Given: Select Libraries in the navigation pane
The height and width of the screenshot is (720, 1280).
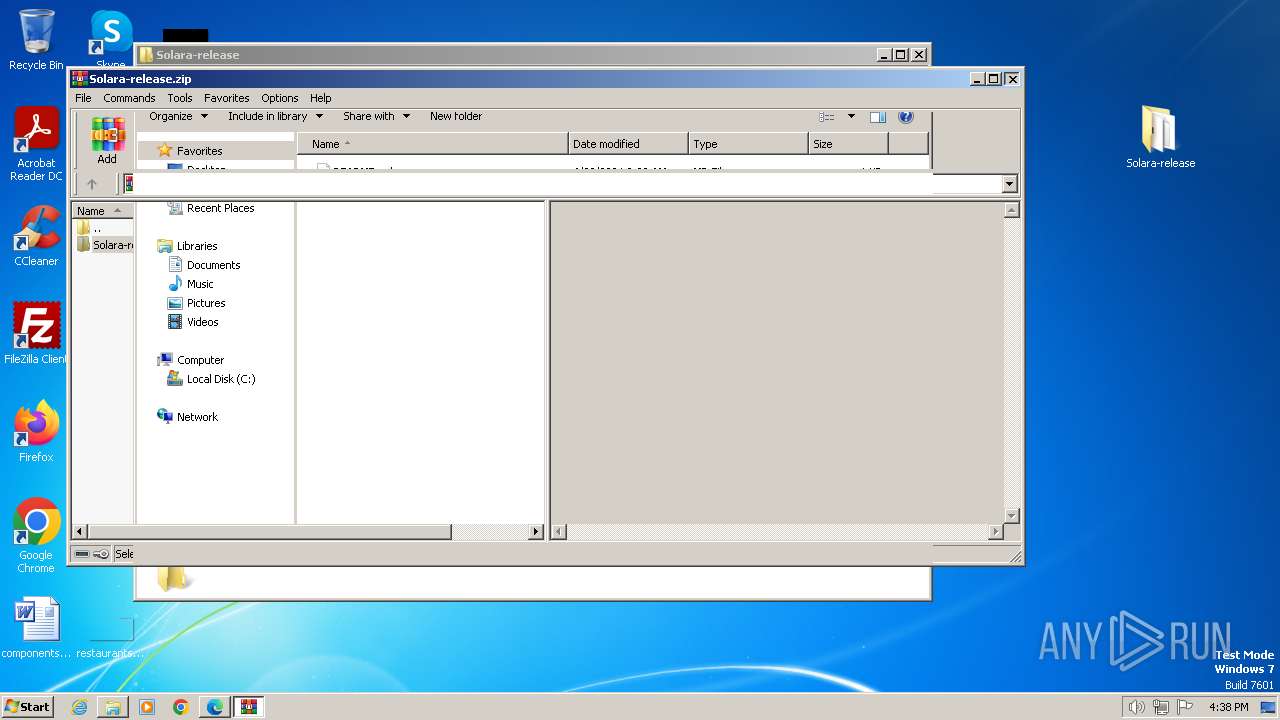Looking at the screenshot, I should pyautogui.click(x=187, y=246).
